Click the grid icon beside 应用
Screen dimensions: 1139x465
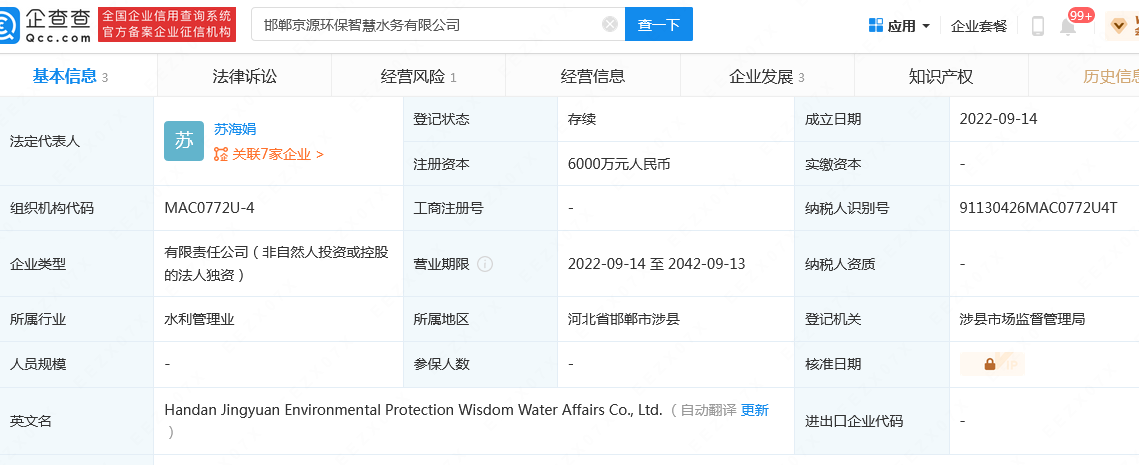876,25
